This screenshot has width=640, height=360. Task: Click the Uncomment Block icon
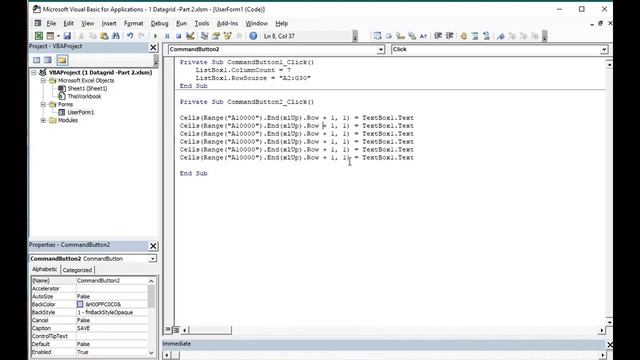coord(486,36)
